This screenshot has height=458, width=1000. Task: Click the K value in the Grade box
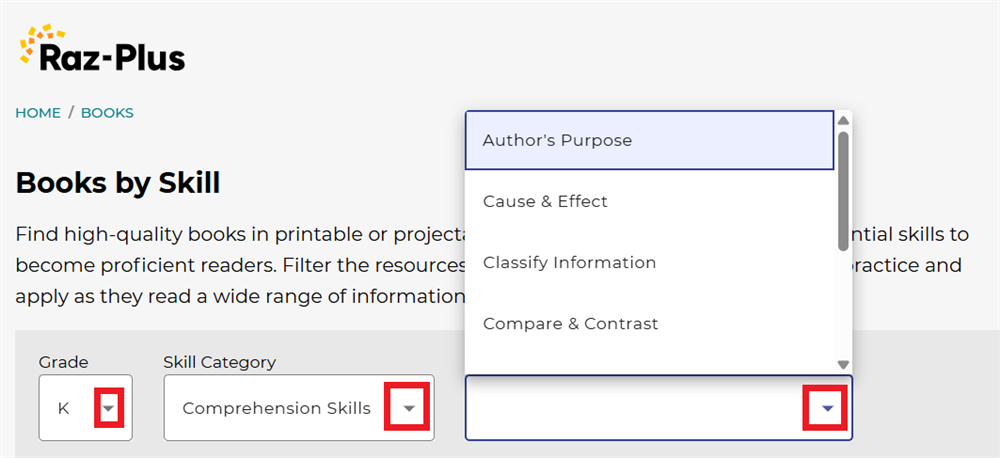(x=63, y=408)
